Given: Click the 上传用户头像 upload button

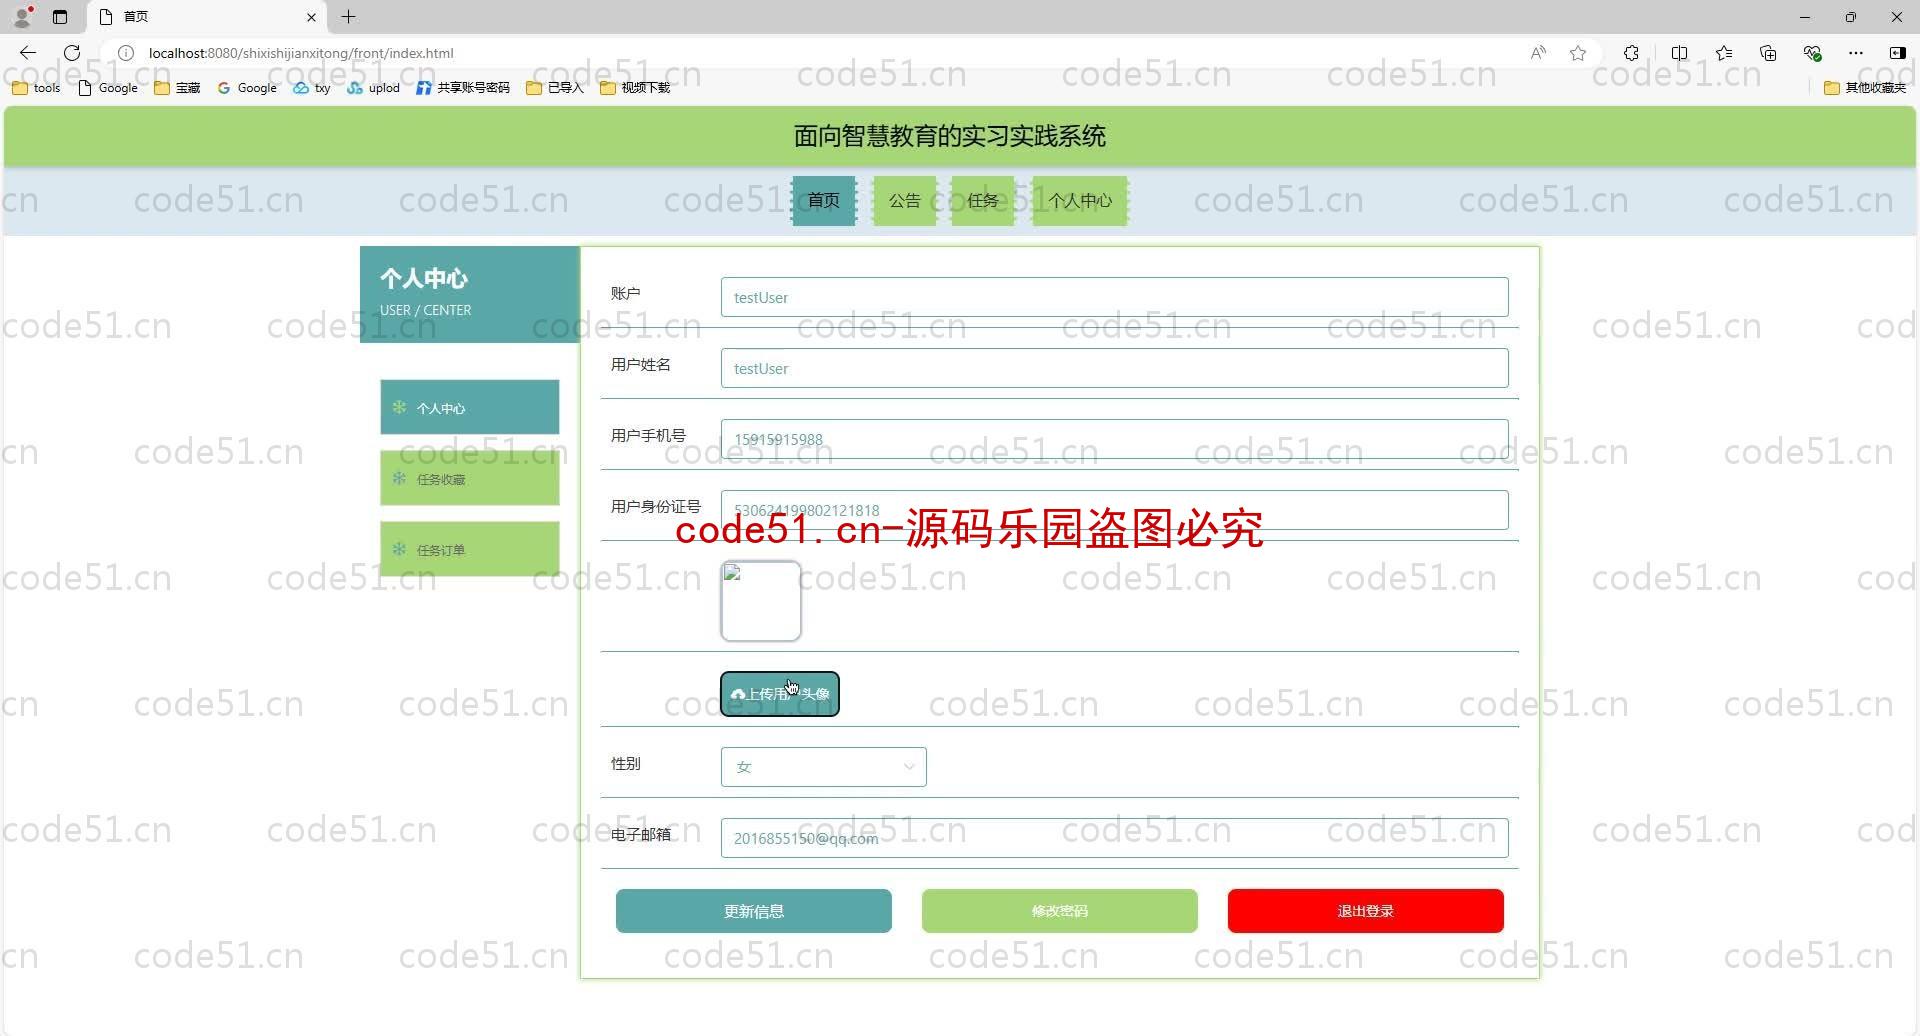Looking at the screenshot, I should coord(780,694).
